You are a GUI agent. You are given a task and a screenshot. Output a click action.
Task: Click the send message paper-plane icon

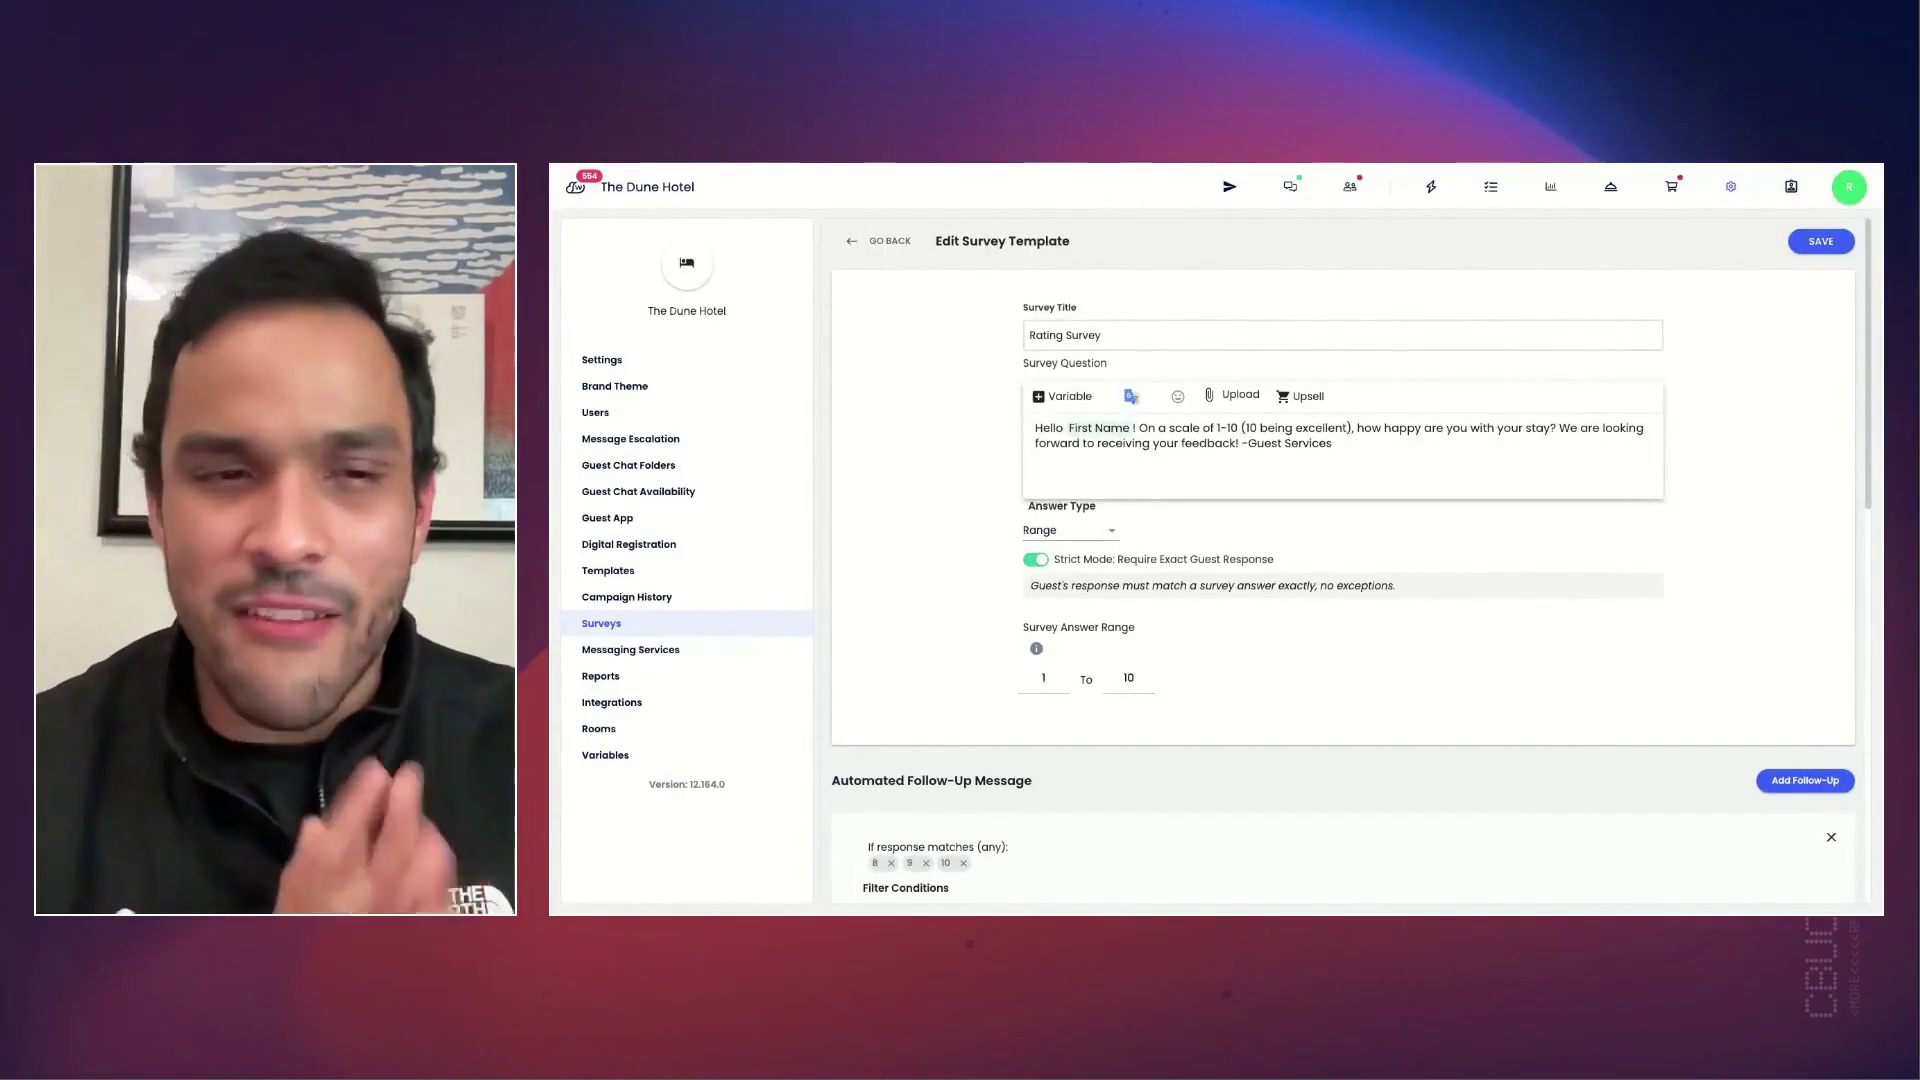(x=1229, y=187)
